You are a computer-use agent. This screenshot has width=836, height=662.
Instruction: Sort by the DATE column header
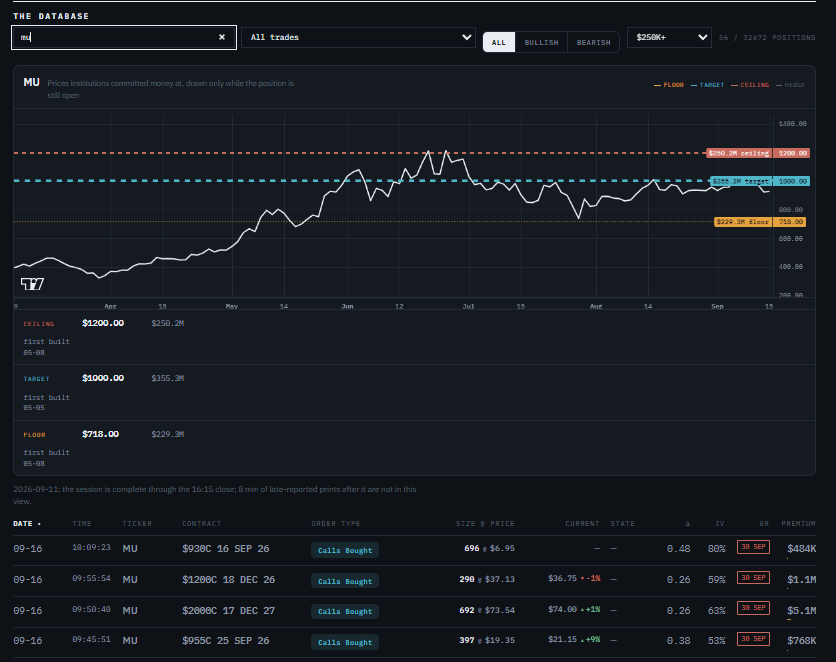click(27, 524)
